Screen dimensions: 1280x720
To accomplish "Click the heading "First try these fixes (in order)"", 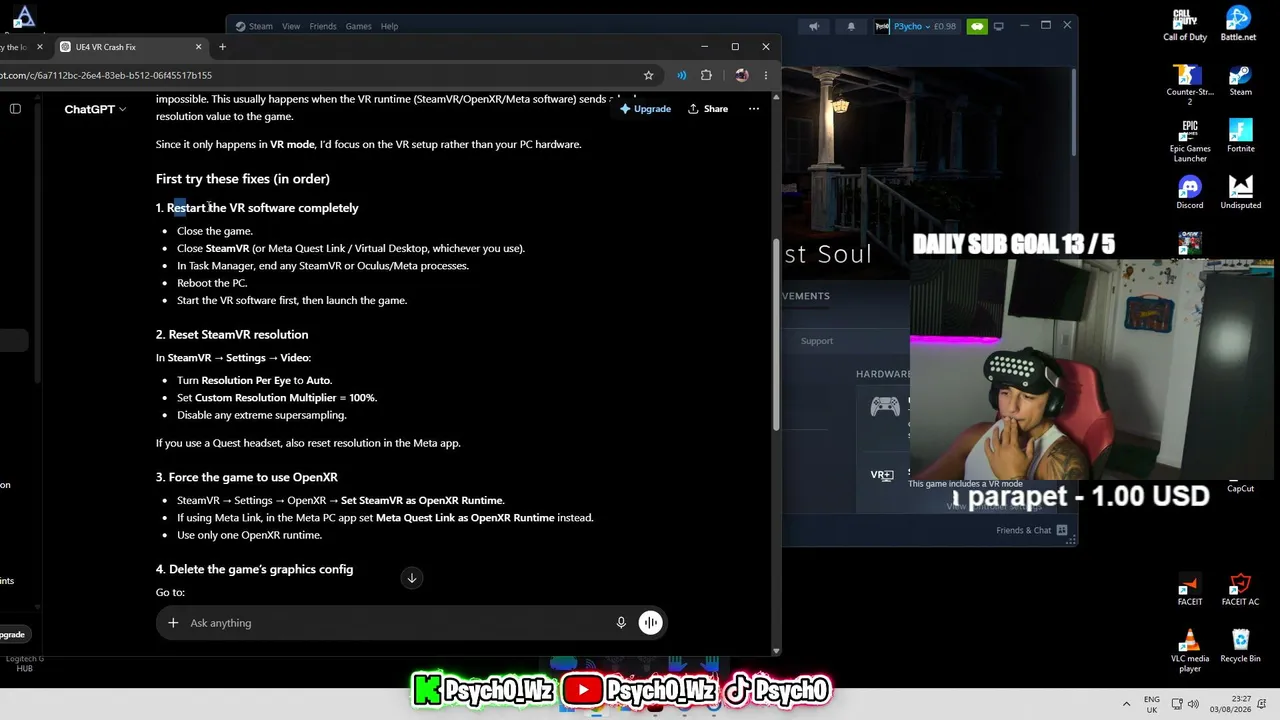I will coord(243,179).
